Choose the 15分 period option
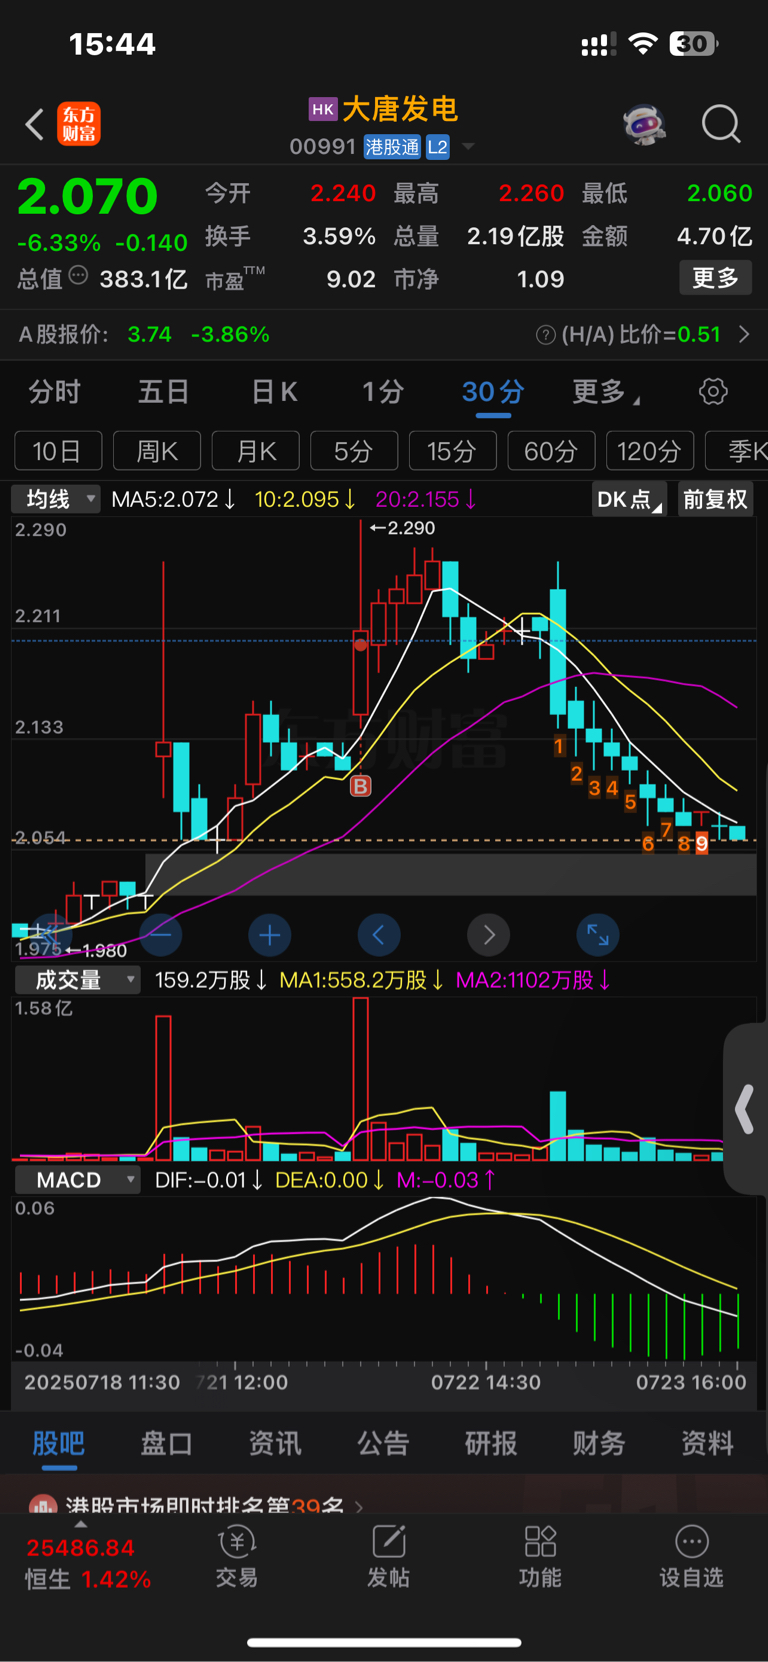The width and height of the screenshot is (768, 1662). (453, 451)
